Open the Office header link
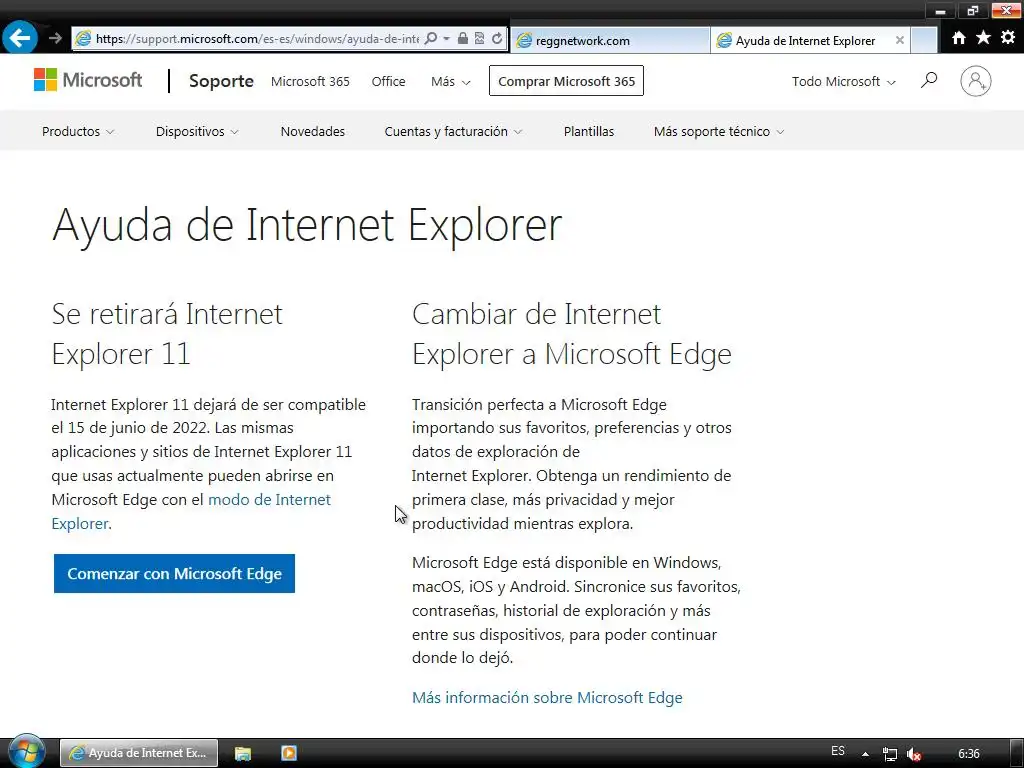Viewport: 1024px width, 768px height. pyautogui.click(x=389, y=82)
